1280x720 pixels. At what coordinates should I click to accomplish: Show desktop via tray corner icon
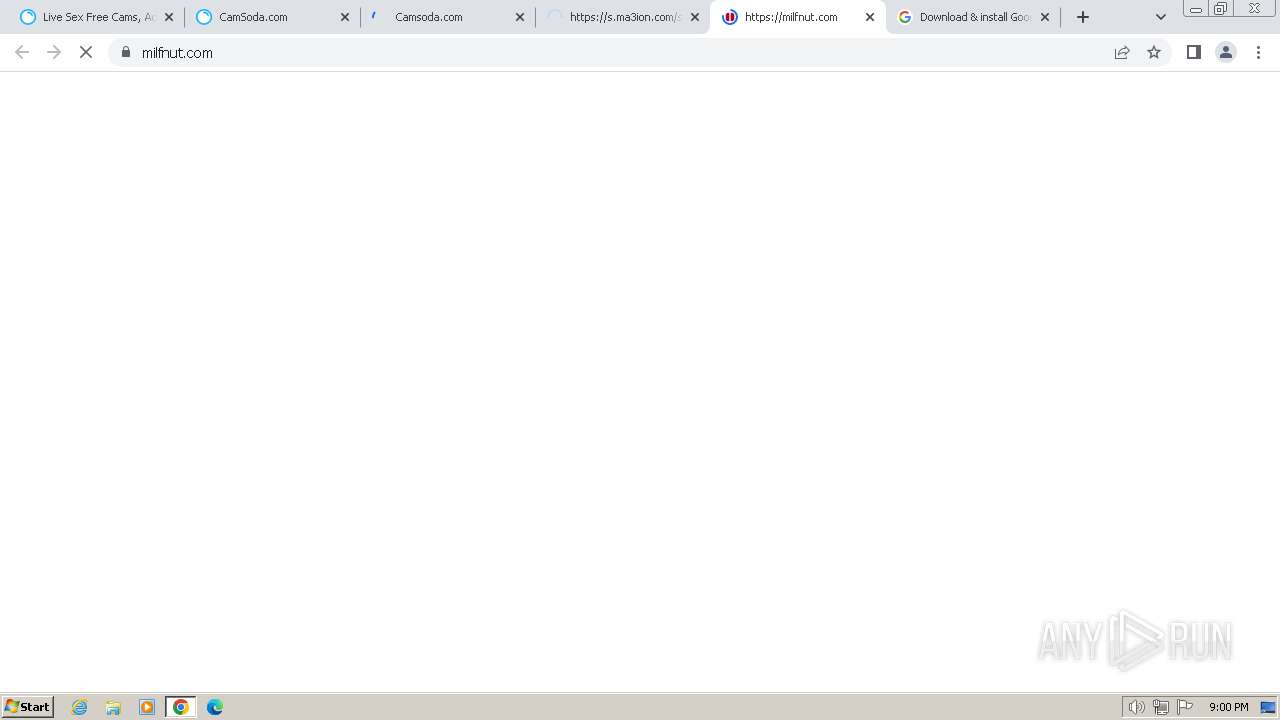(1268, 707)
